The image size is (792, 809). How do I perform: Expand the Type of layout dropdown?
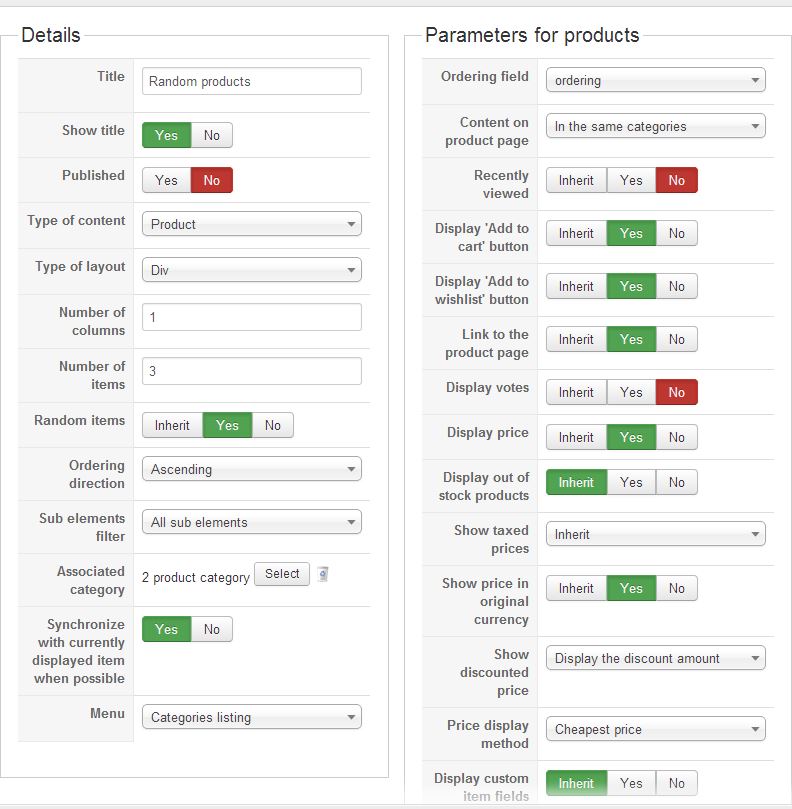click(x=251, y=270)
